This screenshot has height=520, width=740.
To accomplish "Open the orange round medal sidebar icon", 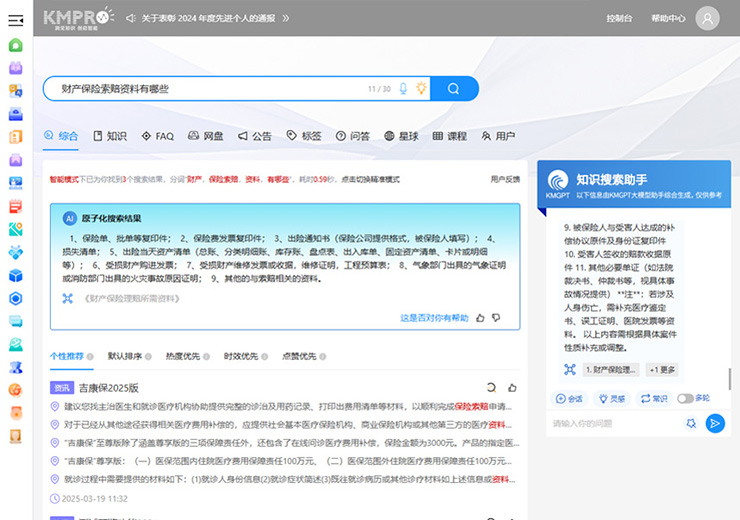I will tap(16, 413).
